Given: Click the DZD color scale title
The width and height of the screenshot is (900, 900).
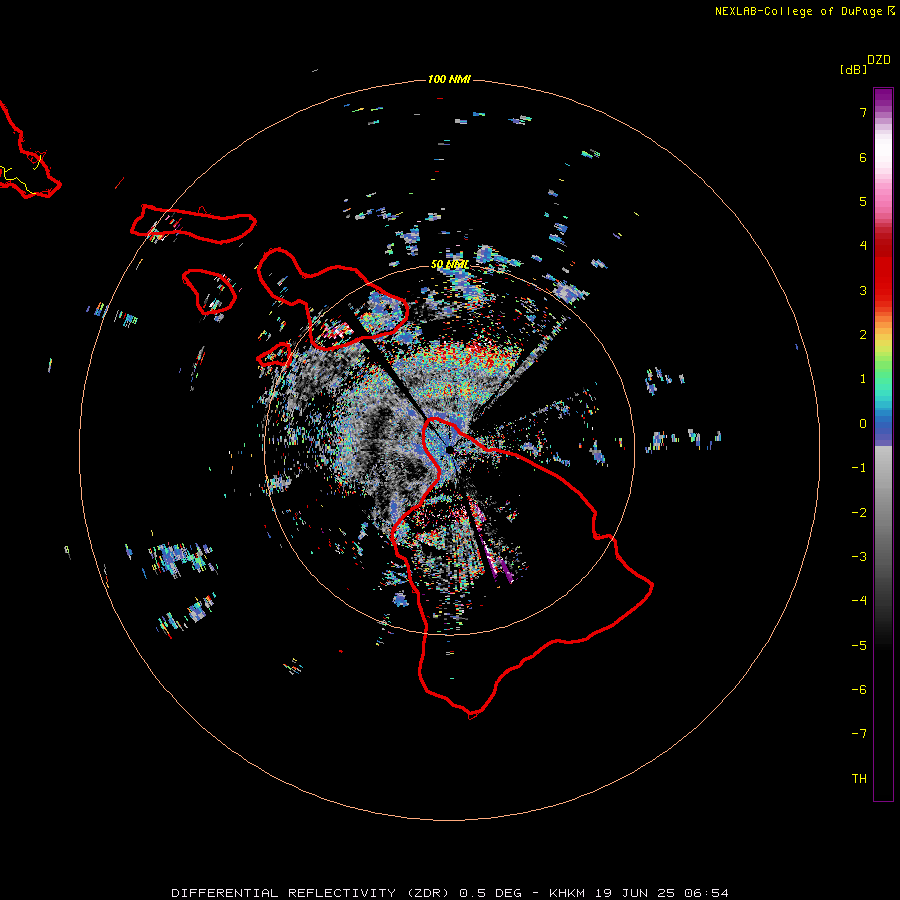Looking at the screenshot, I should 879,60.
